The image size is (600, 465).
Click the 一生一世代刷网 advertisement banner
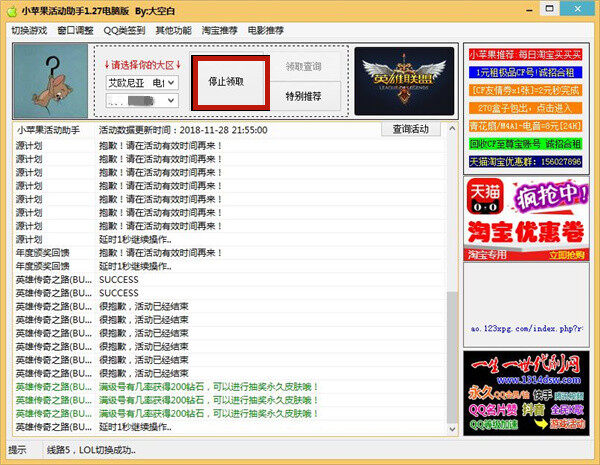click(x=526, y=393)
